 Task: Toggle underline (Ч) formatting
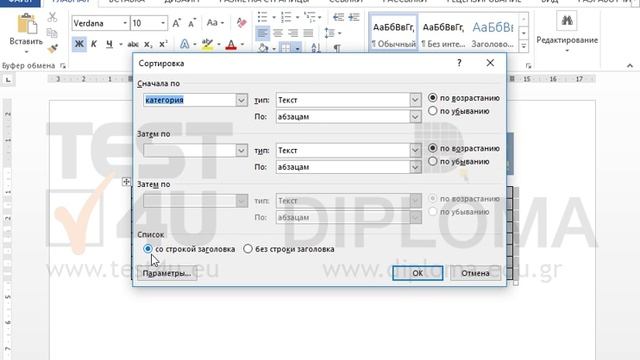coord(109,44)
